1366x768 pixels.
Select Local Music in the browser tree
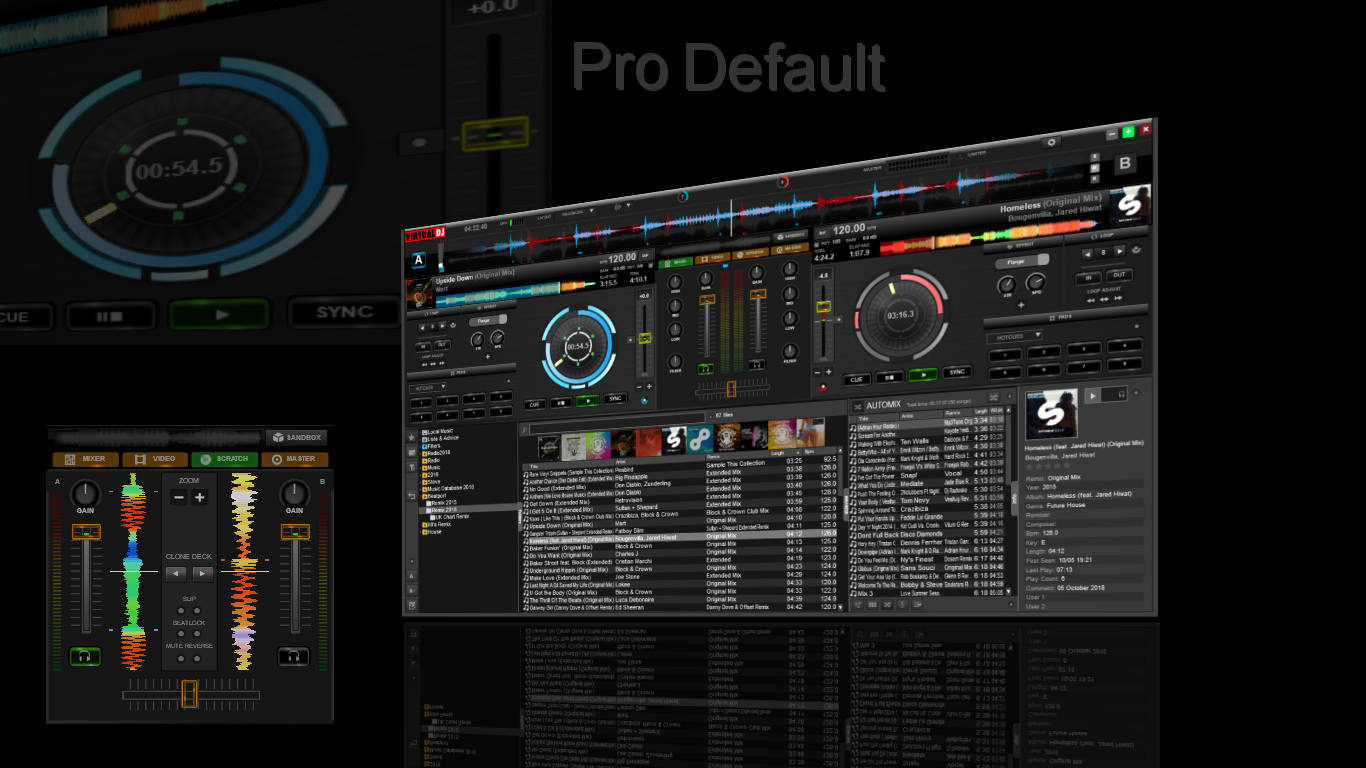[437, 431]
